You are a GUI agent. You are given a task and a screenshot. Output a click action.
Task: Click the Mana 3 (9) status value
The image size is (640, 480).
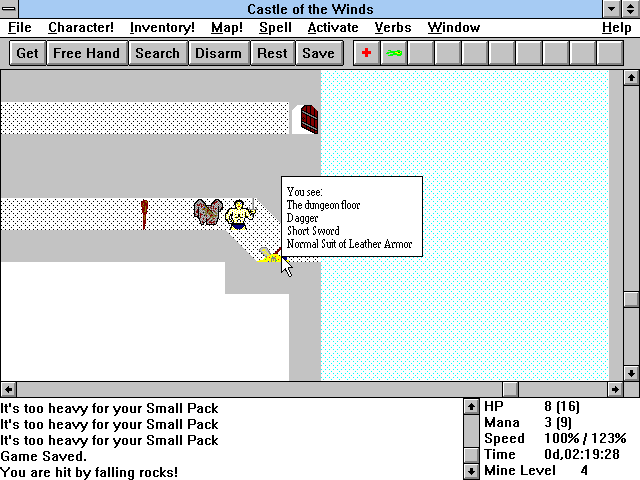click(x=558, y=422)
